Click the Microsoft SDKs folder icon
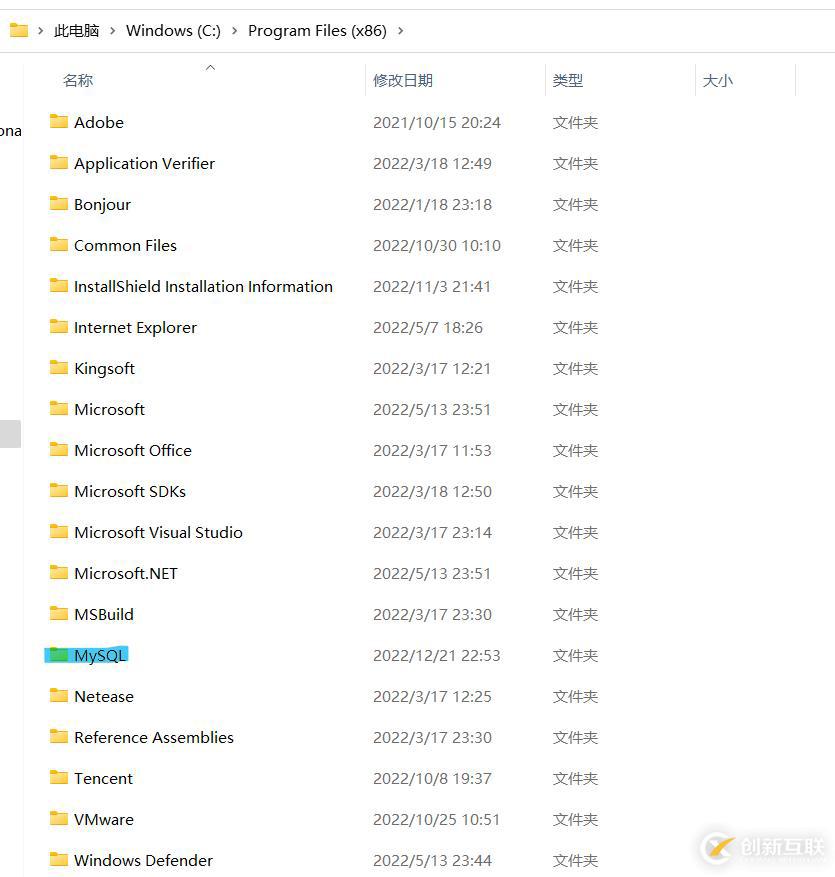This screenshot has height=877, width=835. tap(59, 491)
